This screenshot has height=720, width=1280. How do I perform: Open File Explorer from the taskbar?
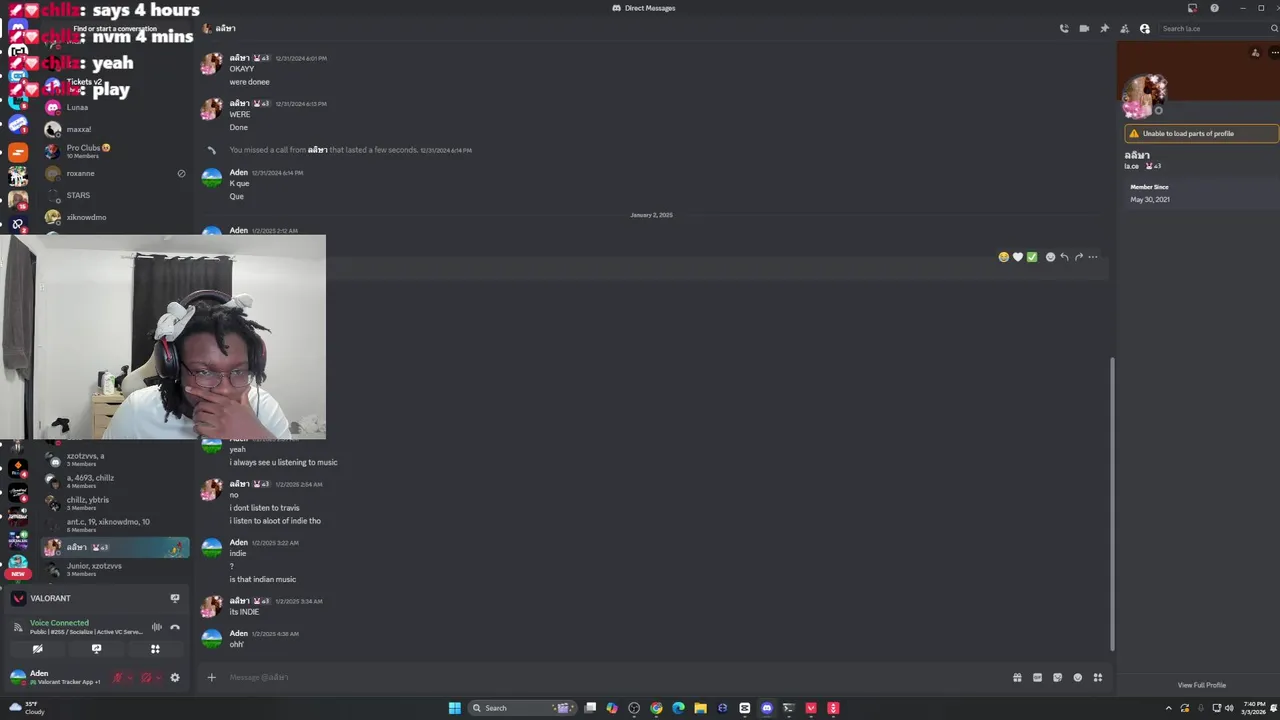[700, 708]
